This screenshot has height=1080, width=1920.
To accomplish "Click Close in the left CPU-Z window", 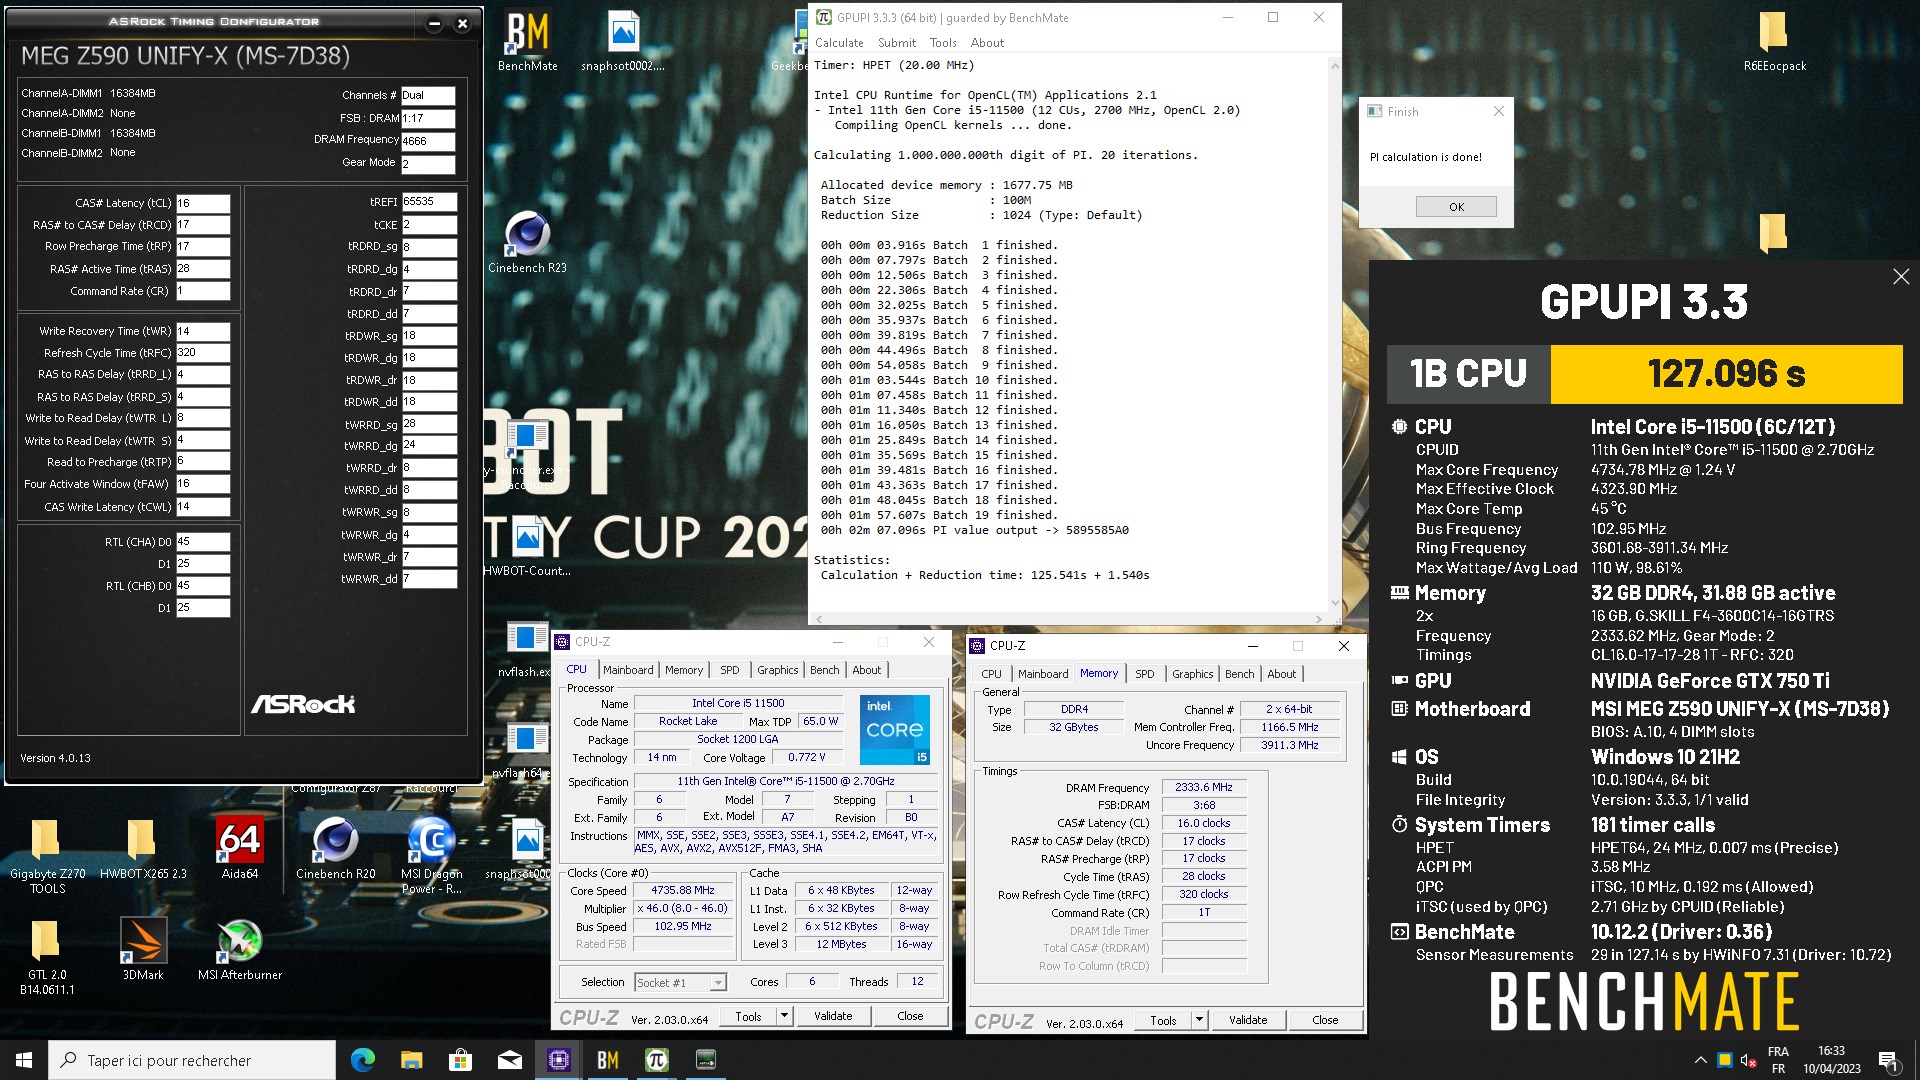I will (x=910, y=1016).
